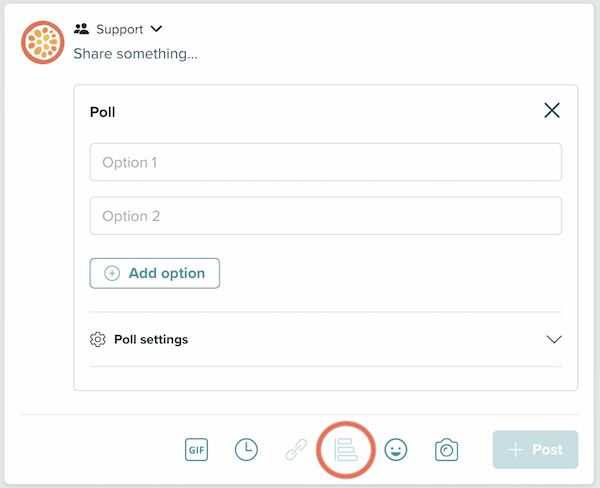600x488 pixels.
Task: Click the orange profile avatar
Action: pos(43,42)
